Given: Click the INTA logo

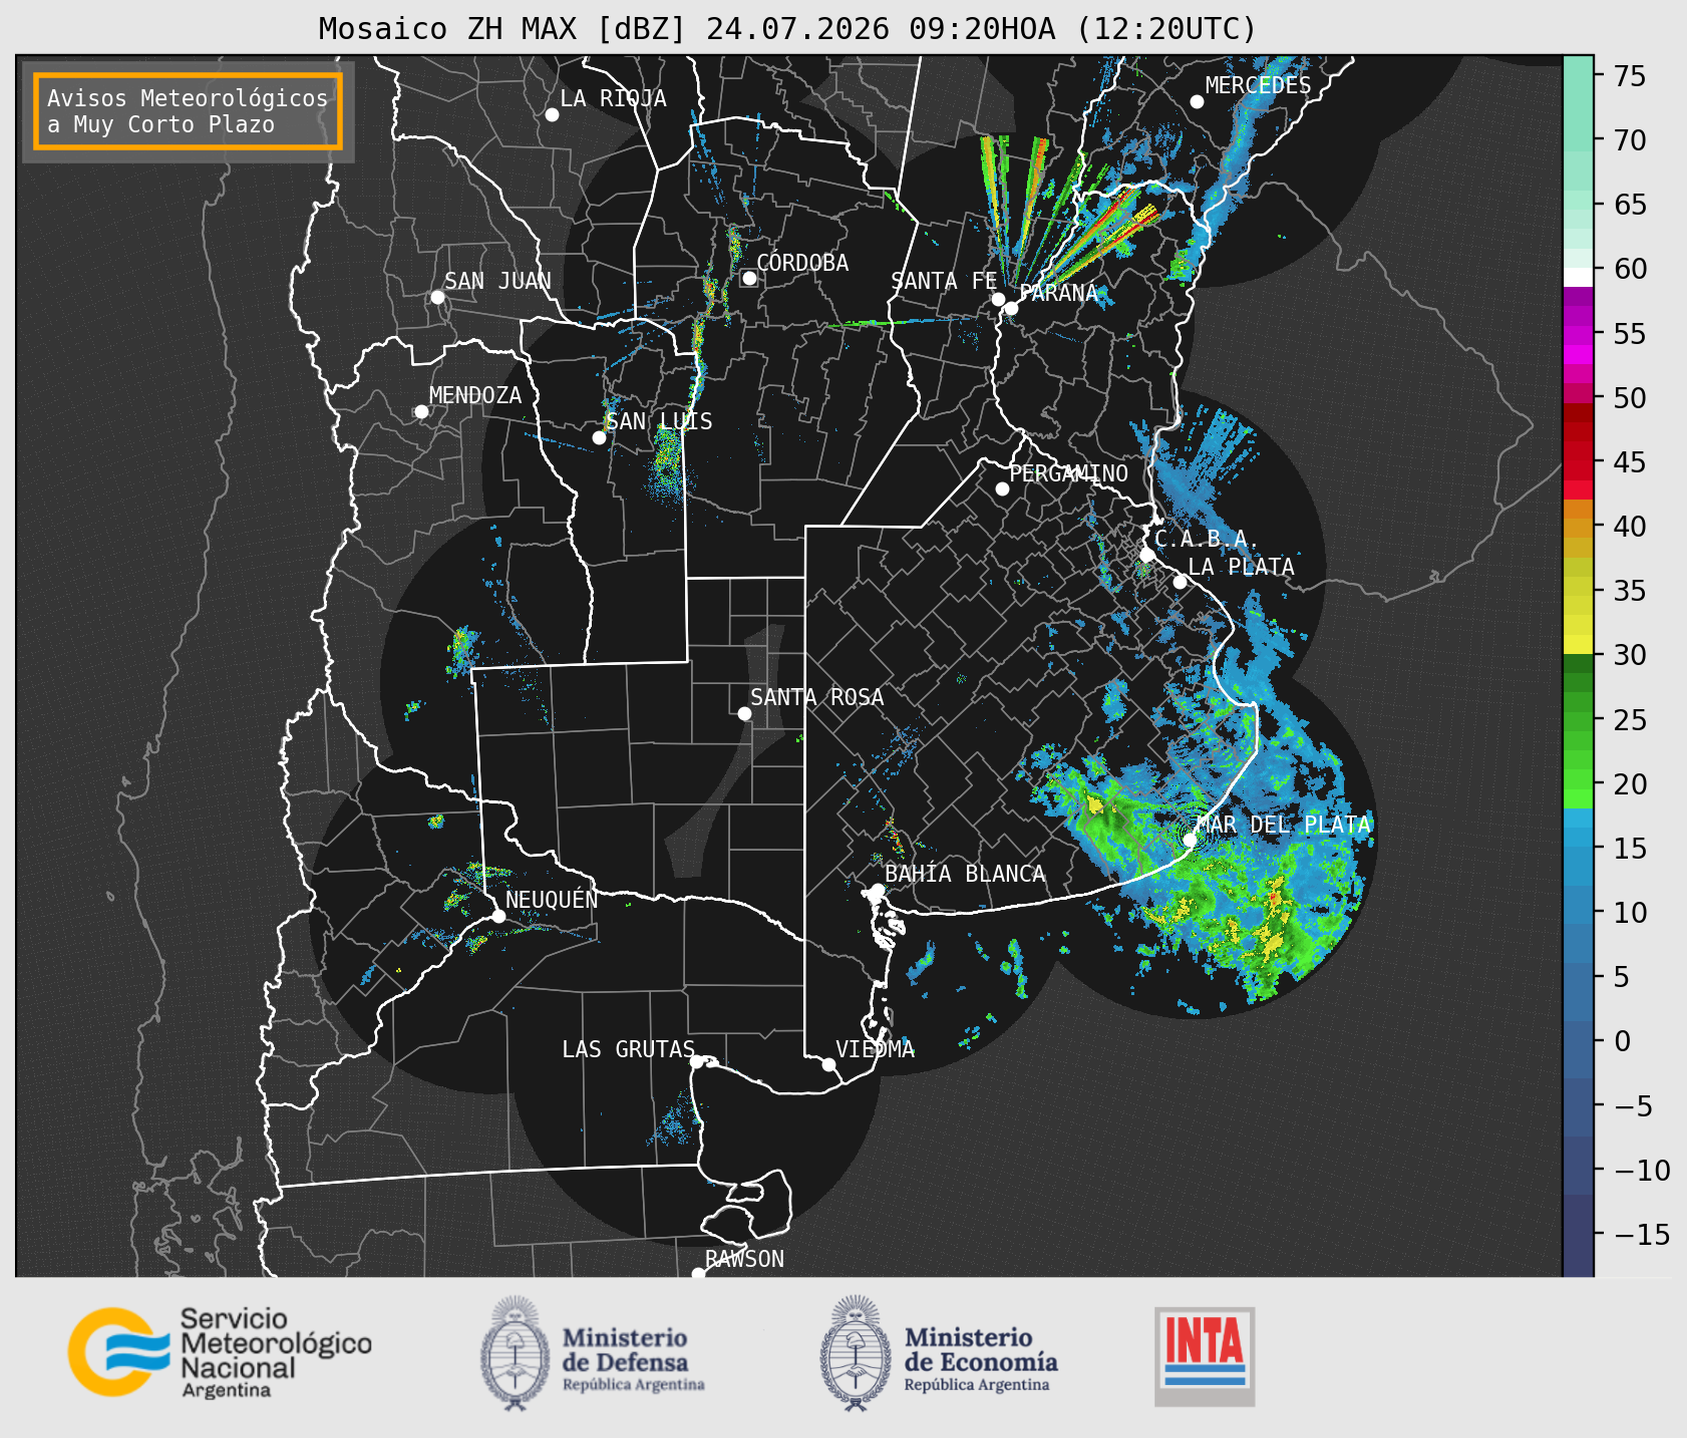Looking at the screenshot, I should (1205, 1357).
